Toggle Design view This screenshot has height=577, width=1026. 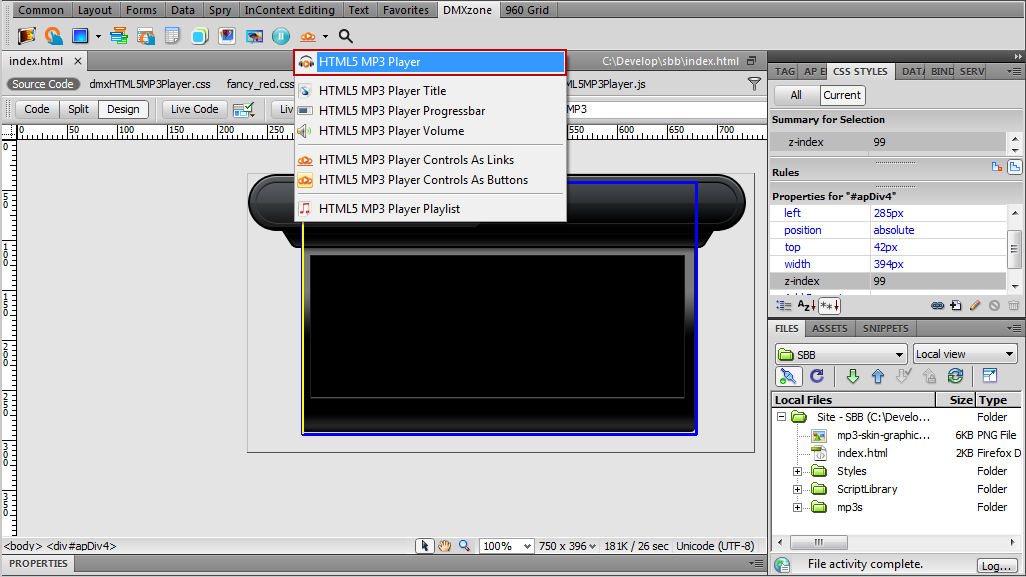coord(123,109)
